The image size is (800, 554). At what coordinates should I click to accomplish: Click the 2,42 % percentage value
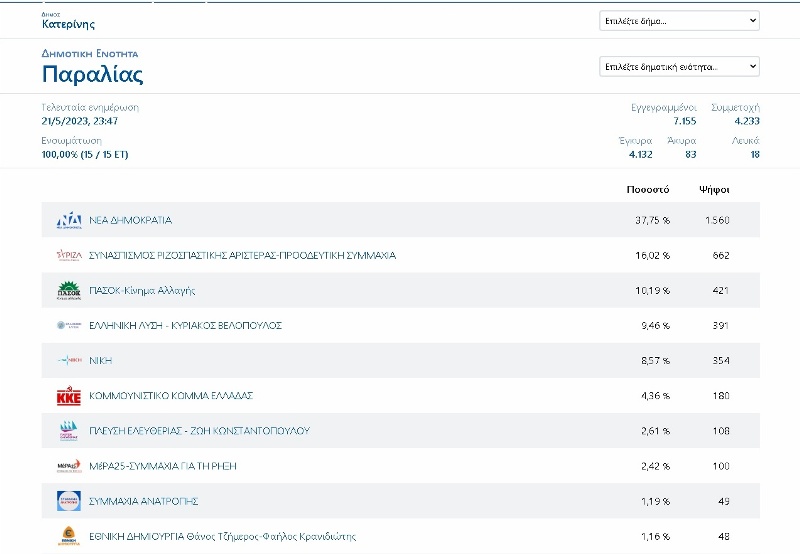click(x=656, y=466)
